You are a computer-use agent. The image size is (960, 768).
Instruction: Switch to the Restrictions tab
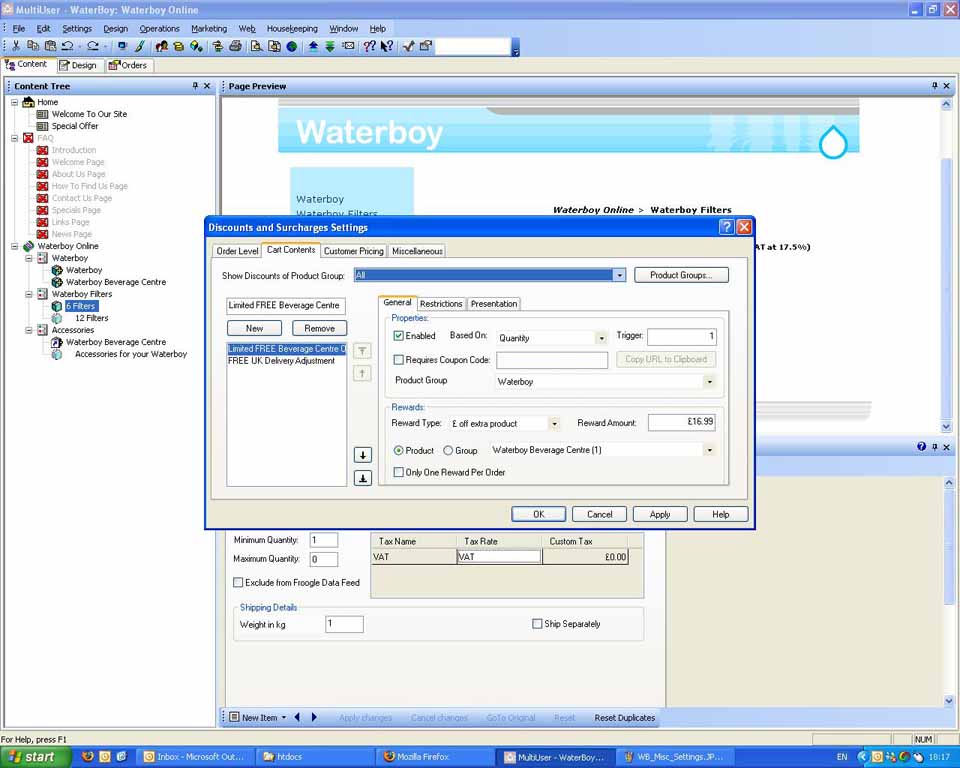tap(441, 304)
